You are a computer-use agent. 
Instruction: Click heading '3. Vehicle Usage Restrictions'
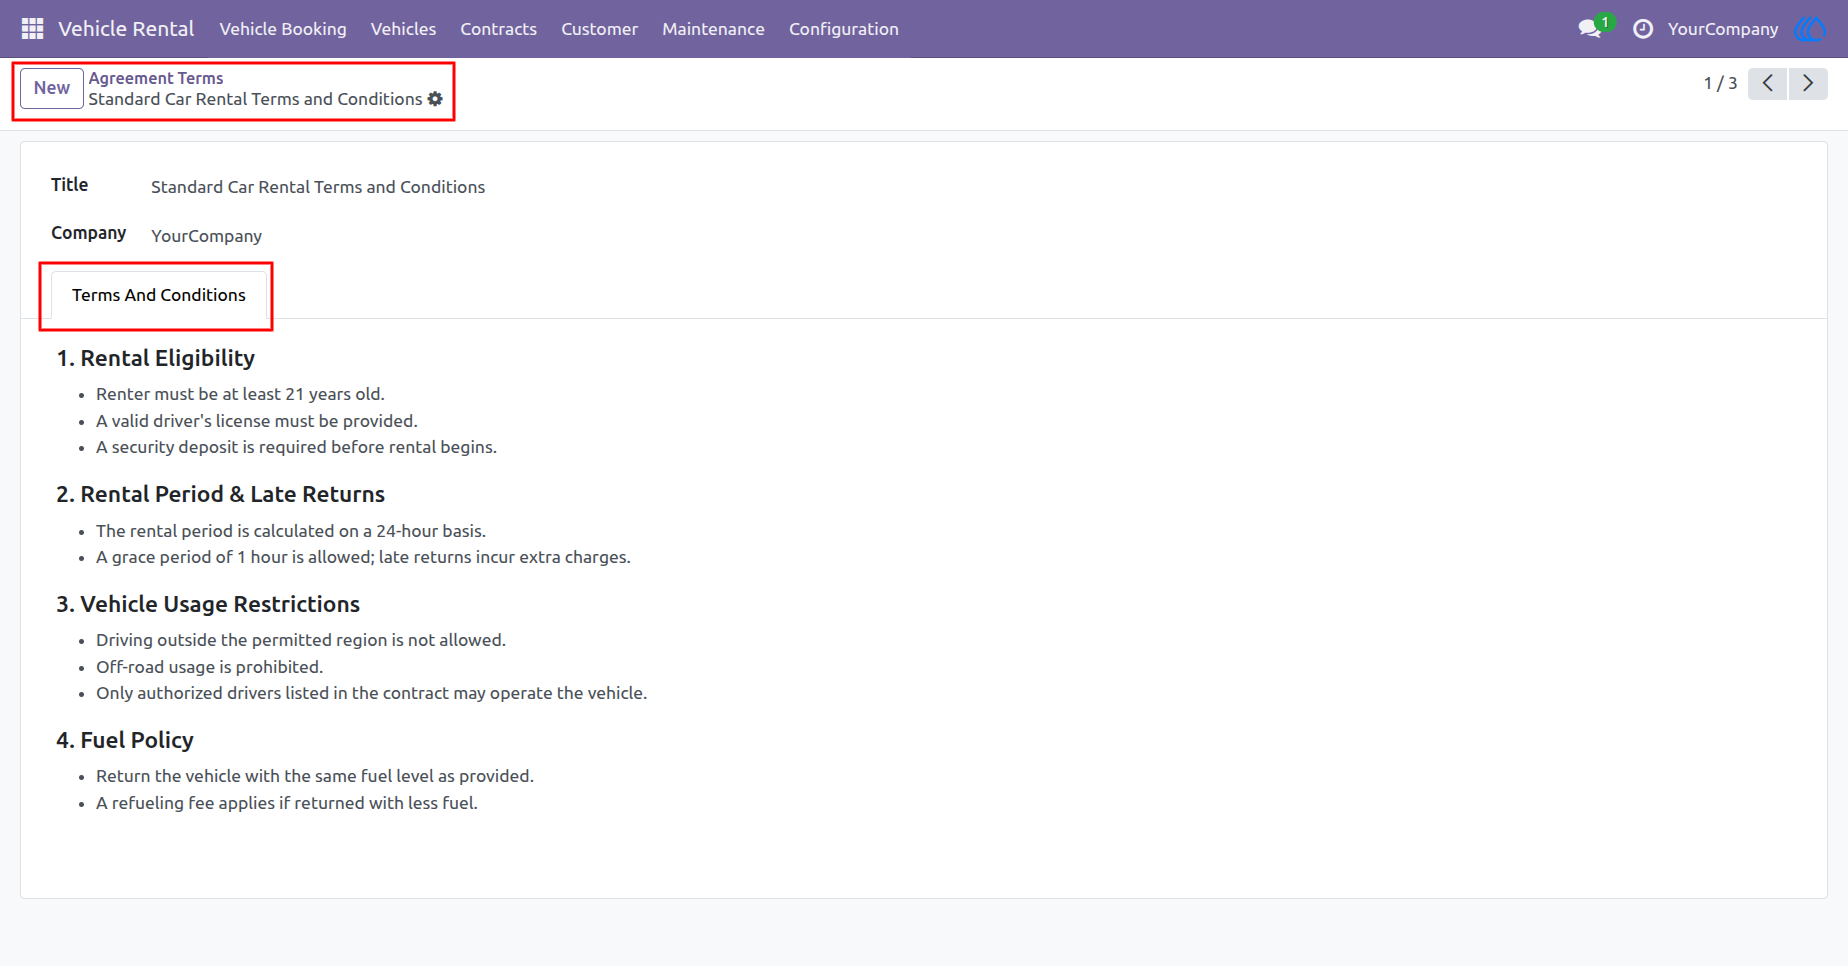208,604
